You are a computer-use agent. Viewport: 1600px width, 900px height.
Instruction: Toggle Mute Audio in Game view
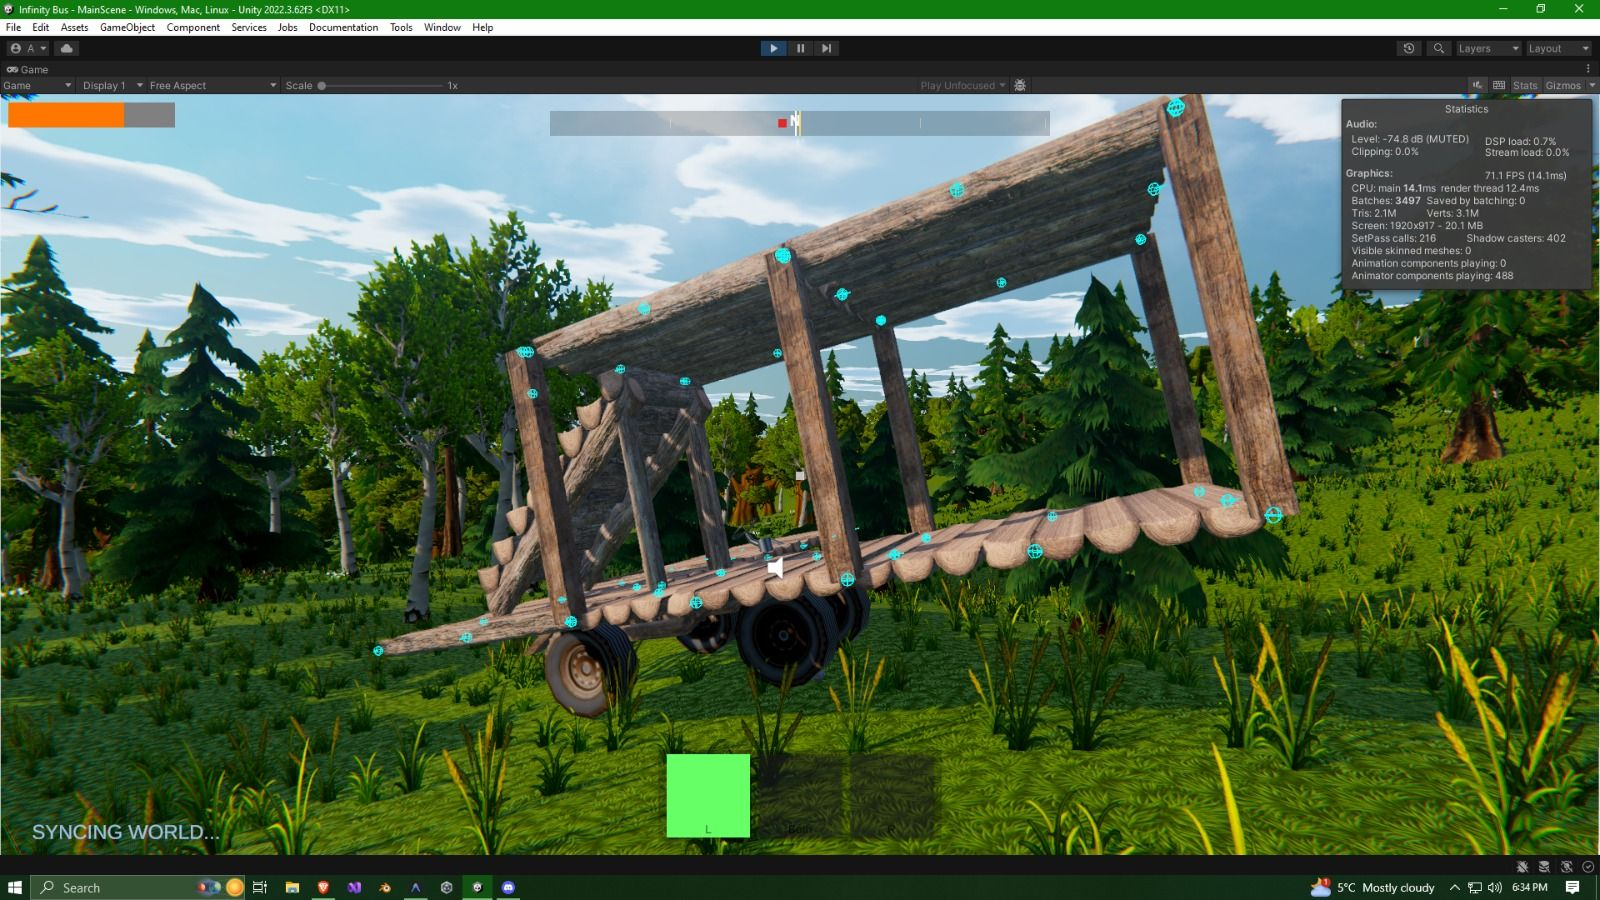coord(1477,85)
